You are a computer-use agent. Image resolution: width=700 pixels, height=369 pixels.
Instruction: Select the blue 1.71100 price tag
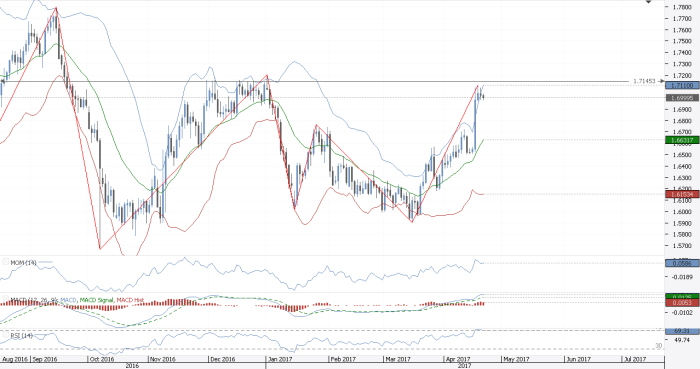pyautogui.click(x=682, y=85)
